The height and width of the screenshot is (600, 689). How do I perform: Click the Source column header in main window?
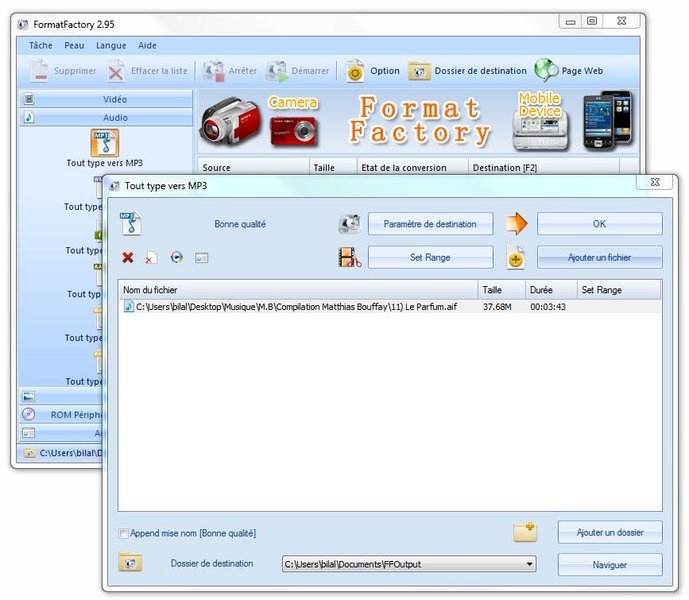tap(254, 167)
